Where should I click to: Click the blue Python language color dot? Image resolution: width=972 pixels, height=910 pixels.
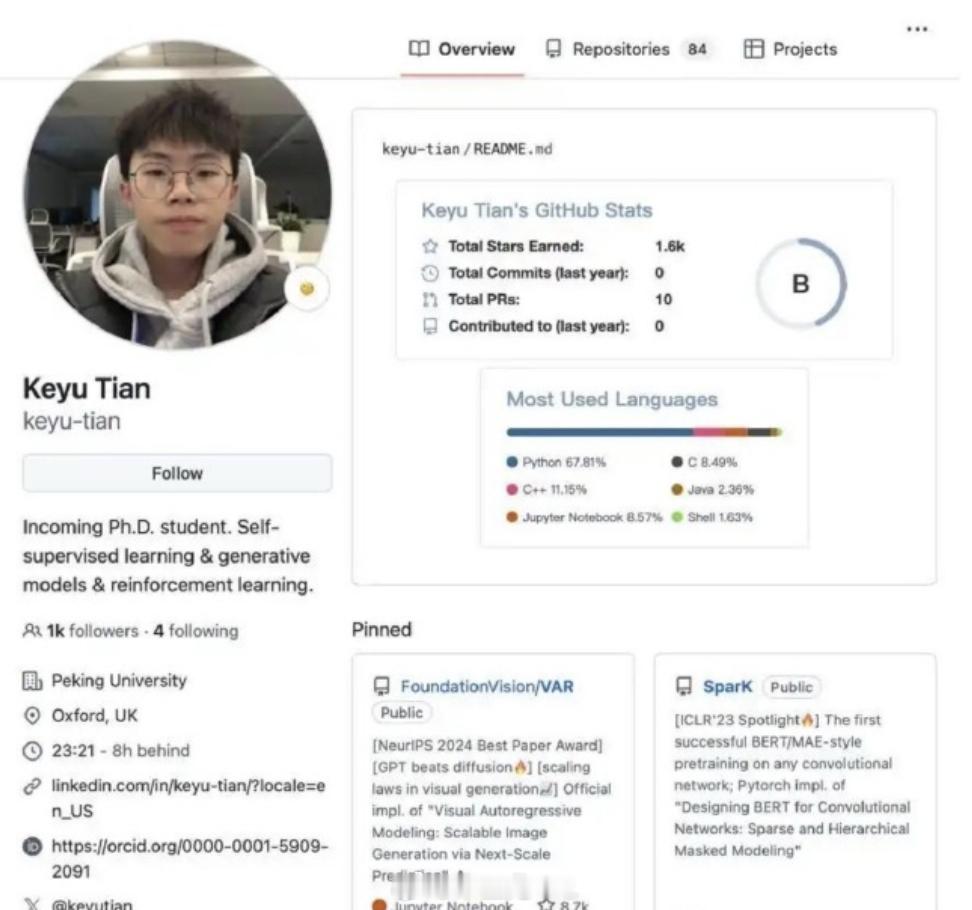pyautogui.click(x=512, y=462)
